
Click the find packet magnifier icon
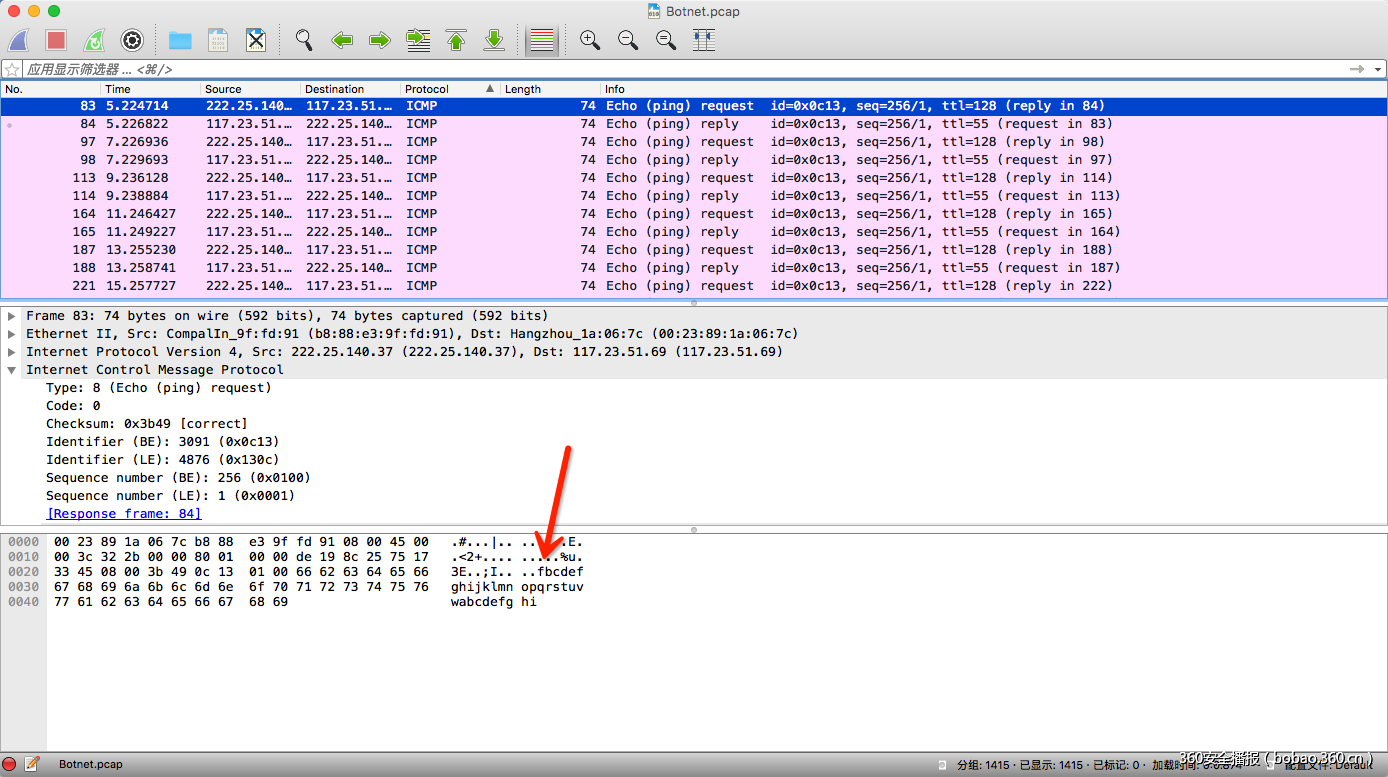tap(304, 40)
